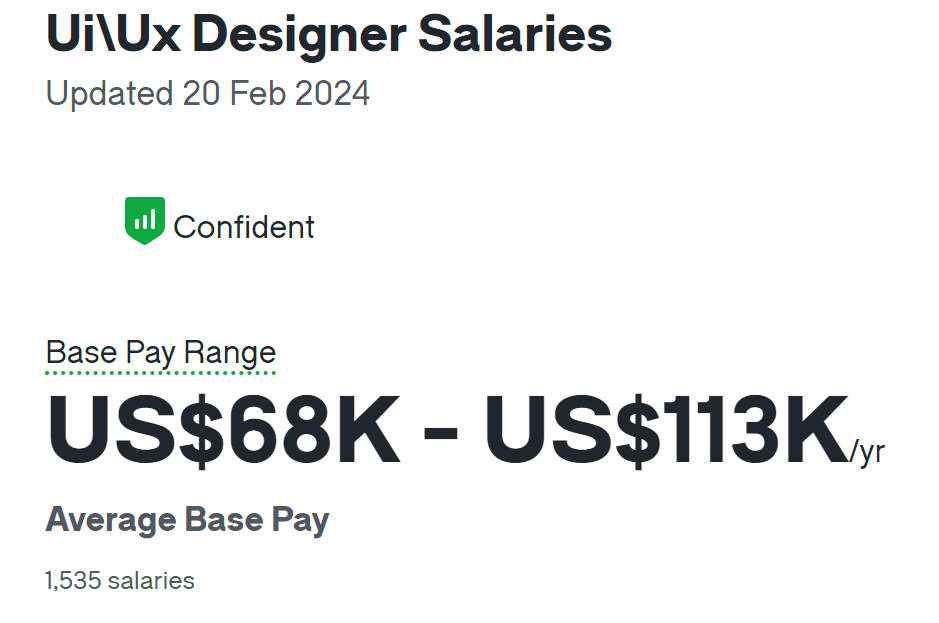The width and height of the screenshot is (939, 623).
Task: Click the Ui\Ux text in the heading
Action: coord(113,34)
